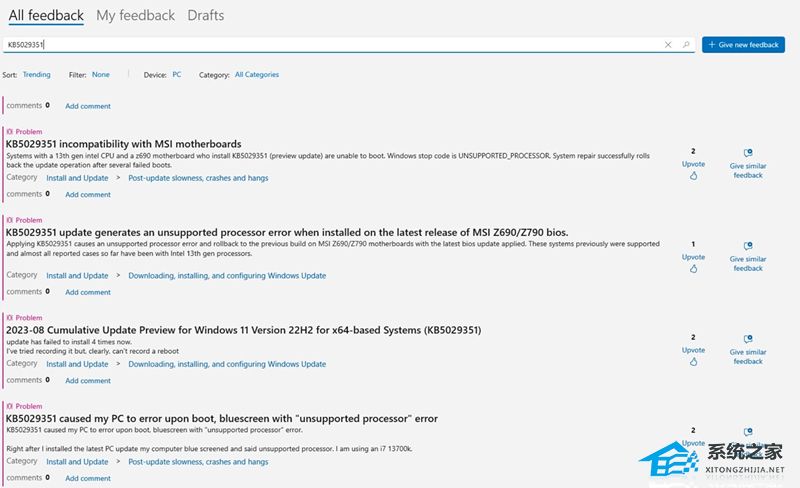Image resolution: width=800 pixels, height=488 pixels.
Task: Open 'Post-update slowness, crashes and hangs' category link
Action: click(x=198, y=178)
